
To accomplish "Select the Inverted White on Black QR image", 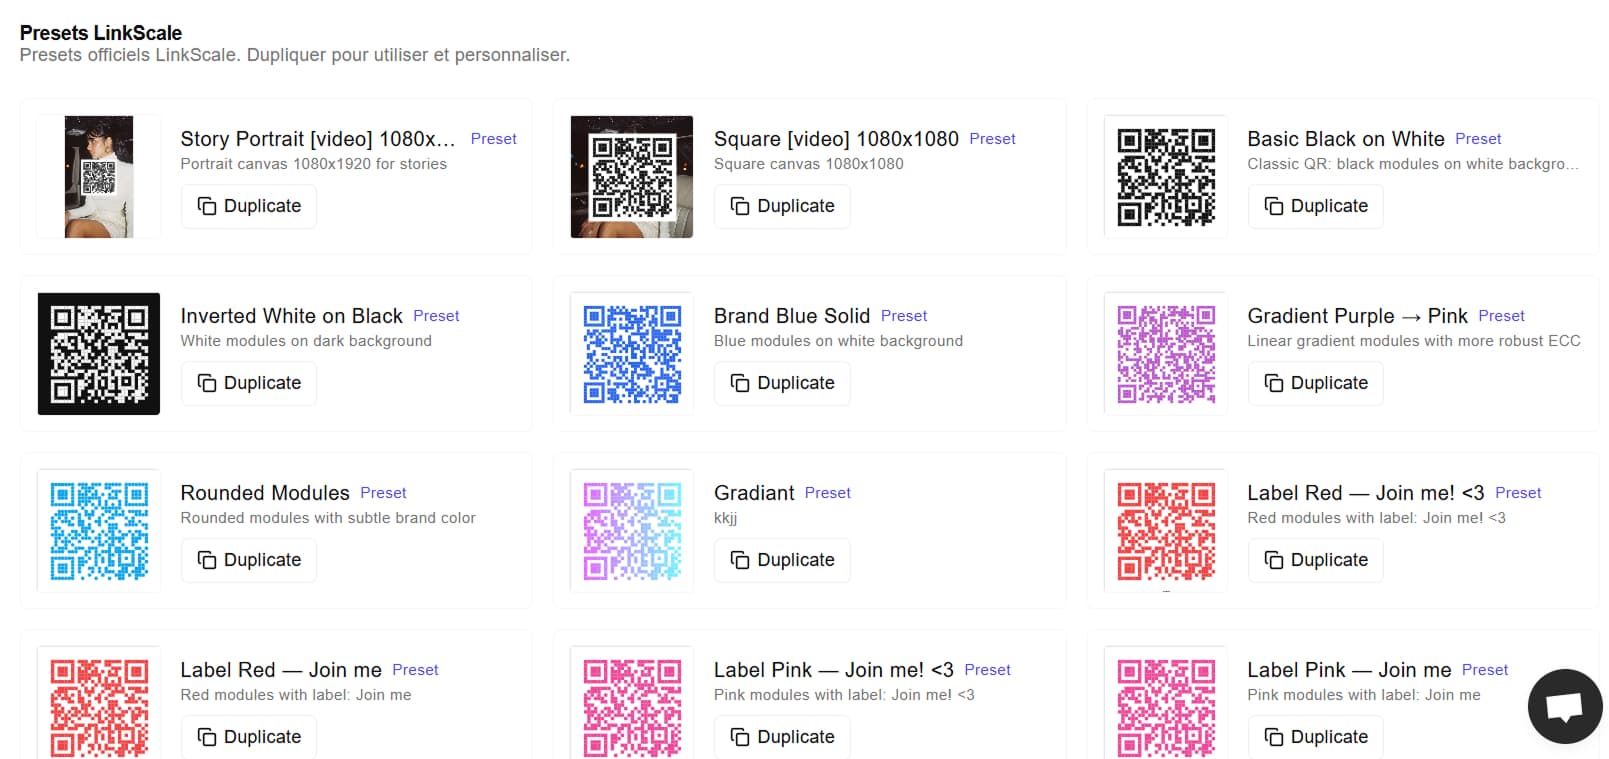I will point(99,354).
